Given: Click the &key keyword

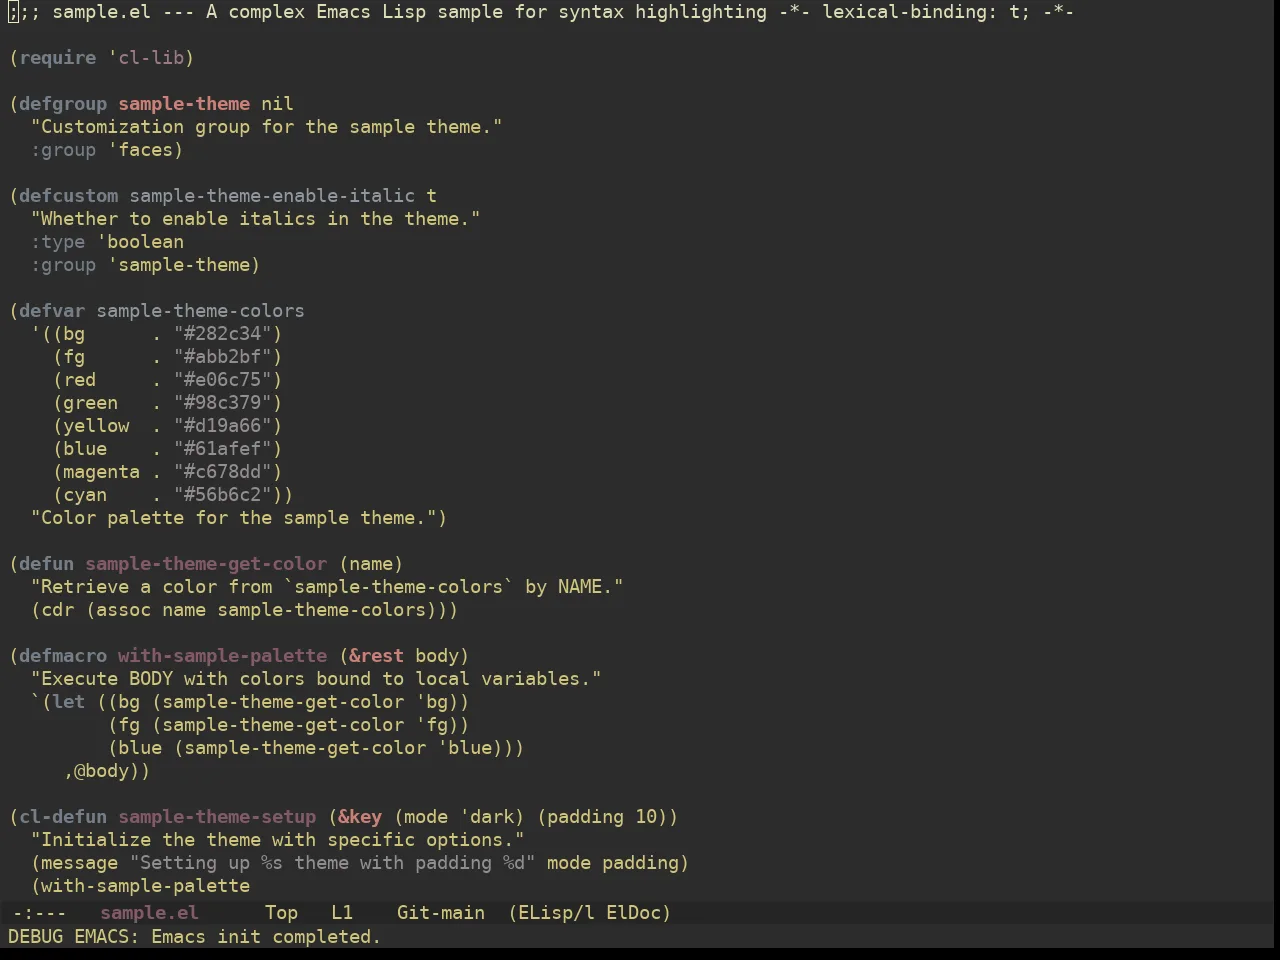Looking at the screenshot, I should tap(360, 817).
